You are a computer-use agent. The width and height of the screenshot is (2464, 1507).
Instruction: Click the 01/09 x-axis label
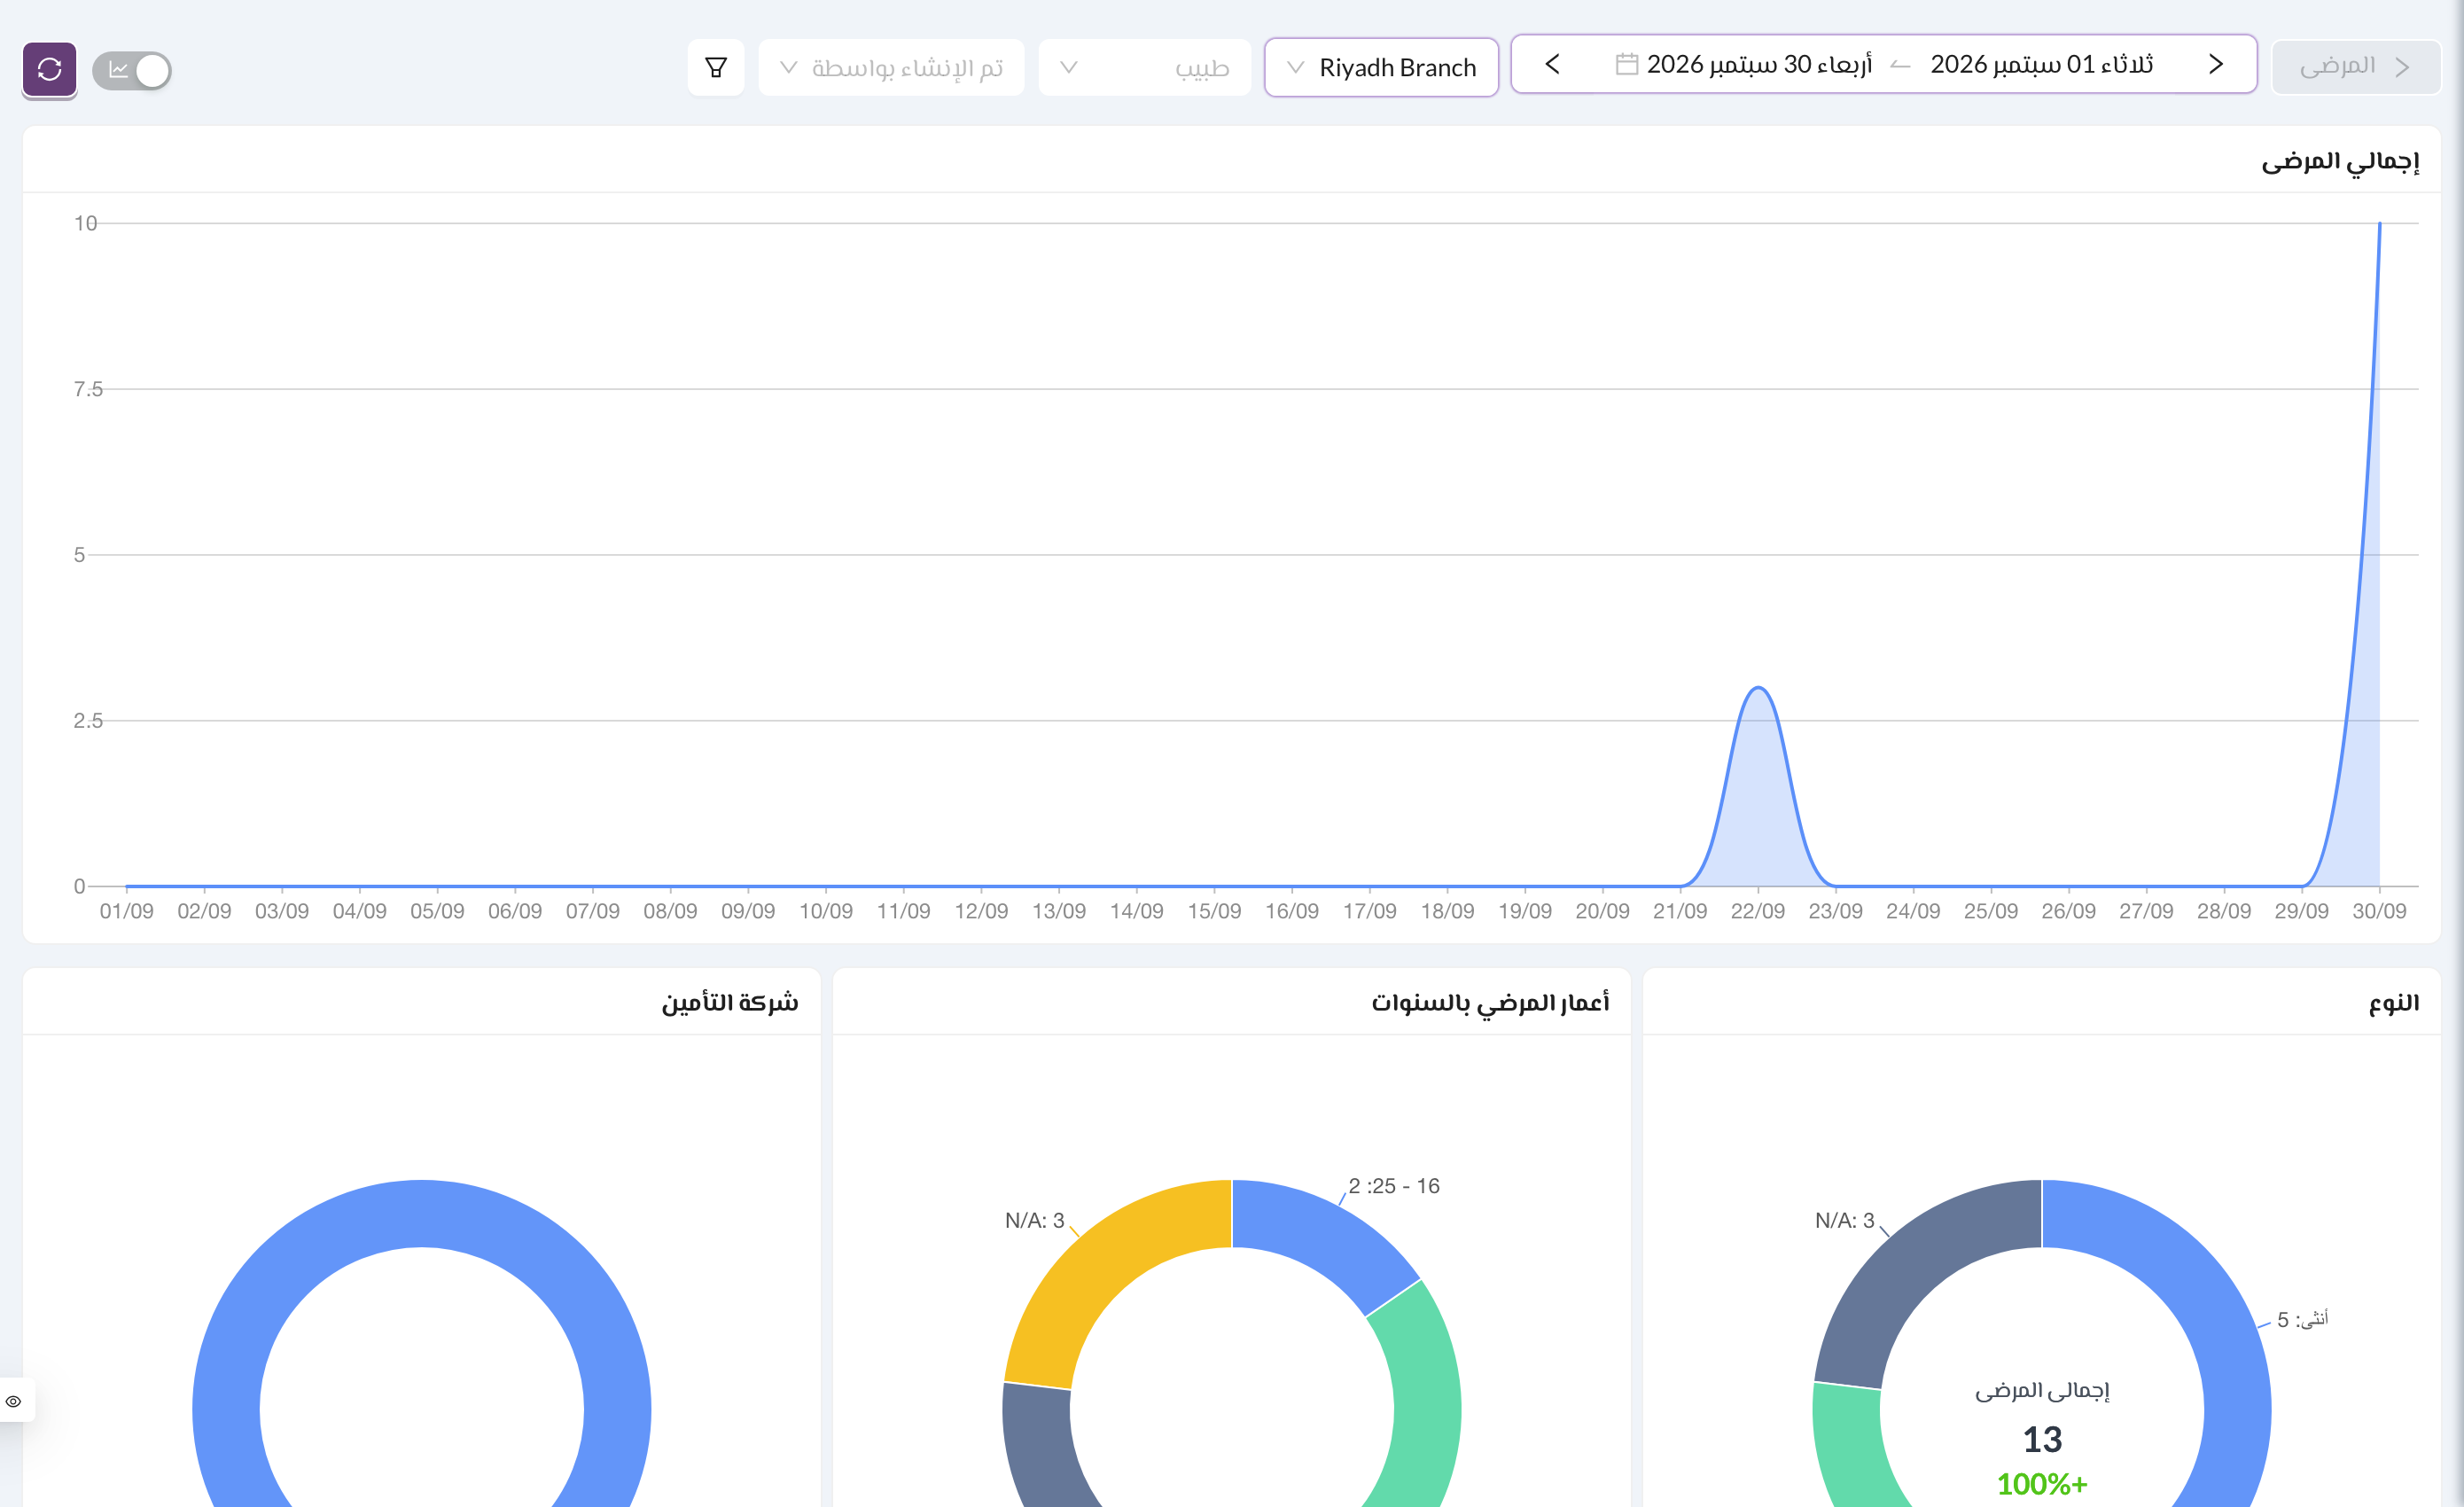click(126, 911)
